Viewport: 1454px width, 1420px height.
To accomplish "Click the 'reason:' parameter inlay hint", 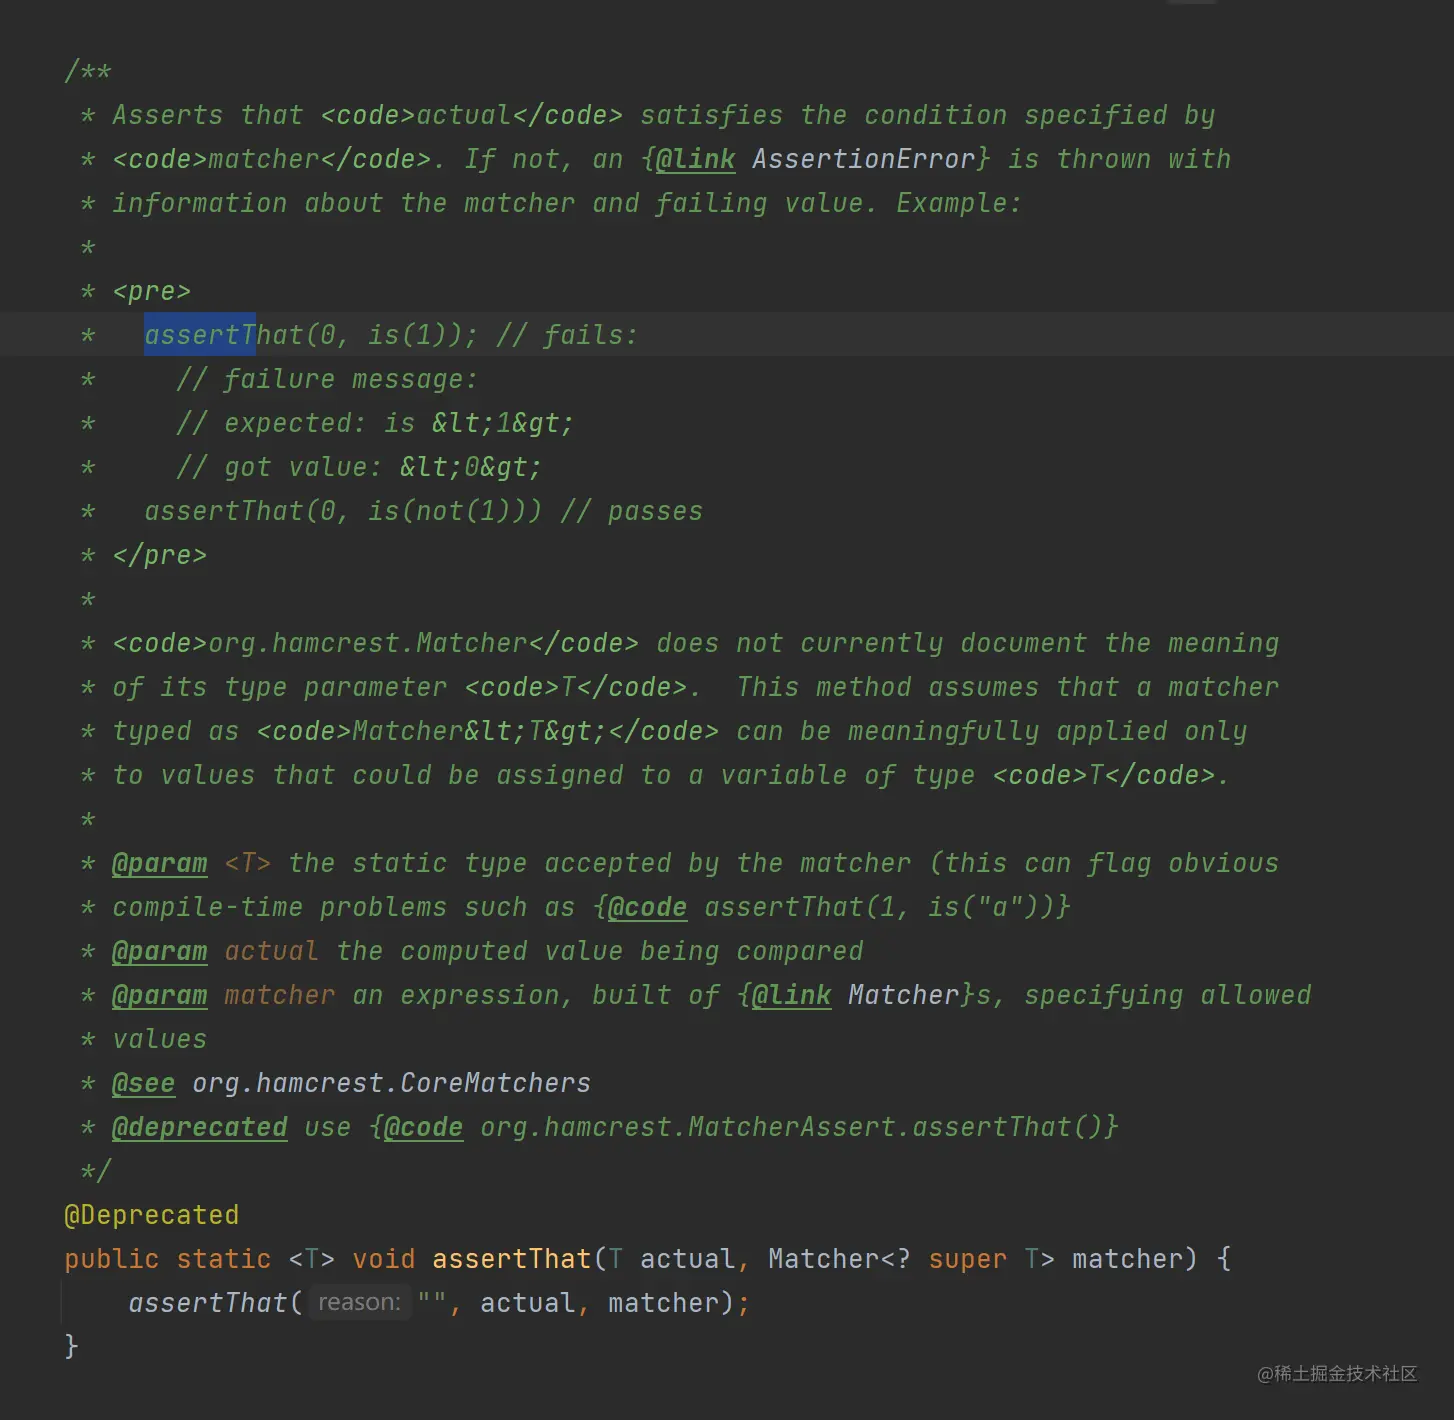I will [x=359, y=1302].
